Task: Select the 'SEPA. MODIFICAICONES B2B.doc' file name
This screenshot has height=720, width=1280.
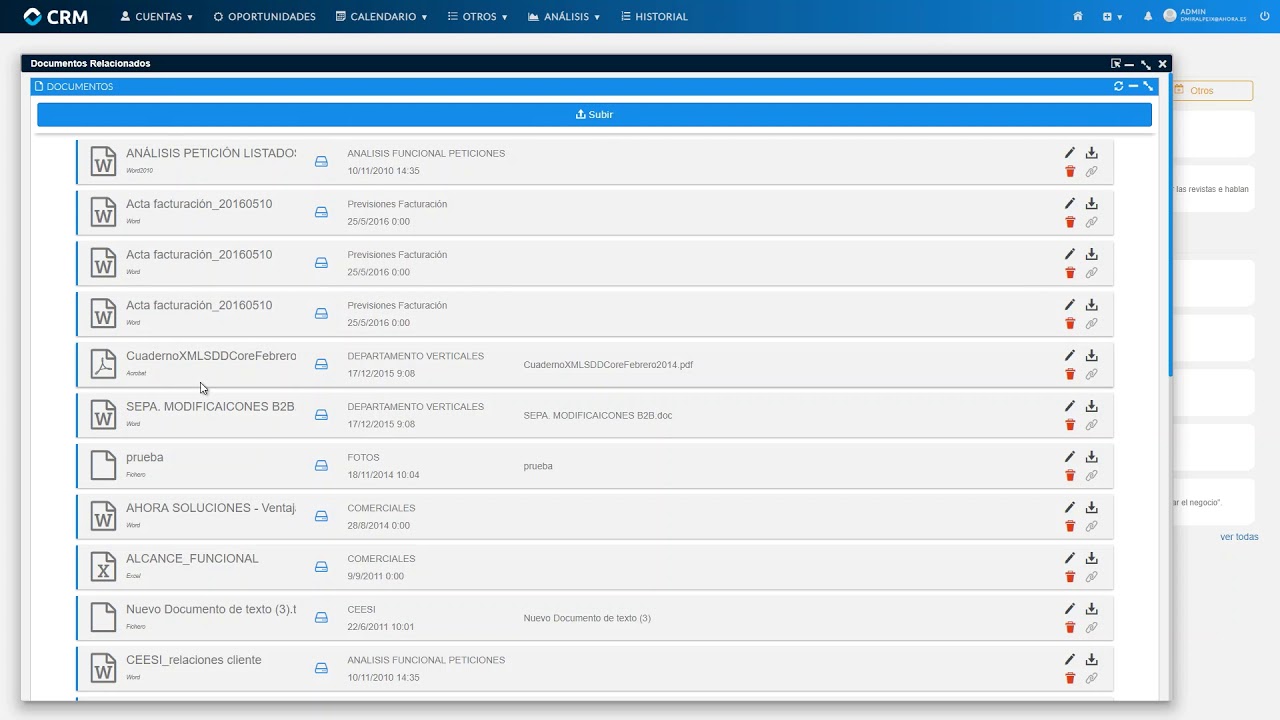Action: coord(598,415)
